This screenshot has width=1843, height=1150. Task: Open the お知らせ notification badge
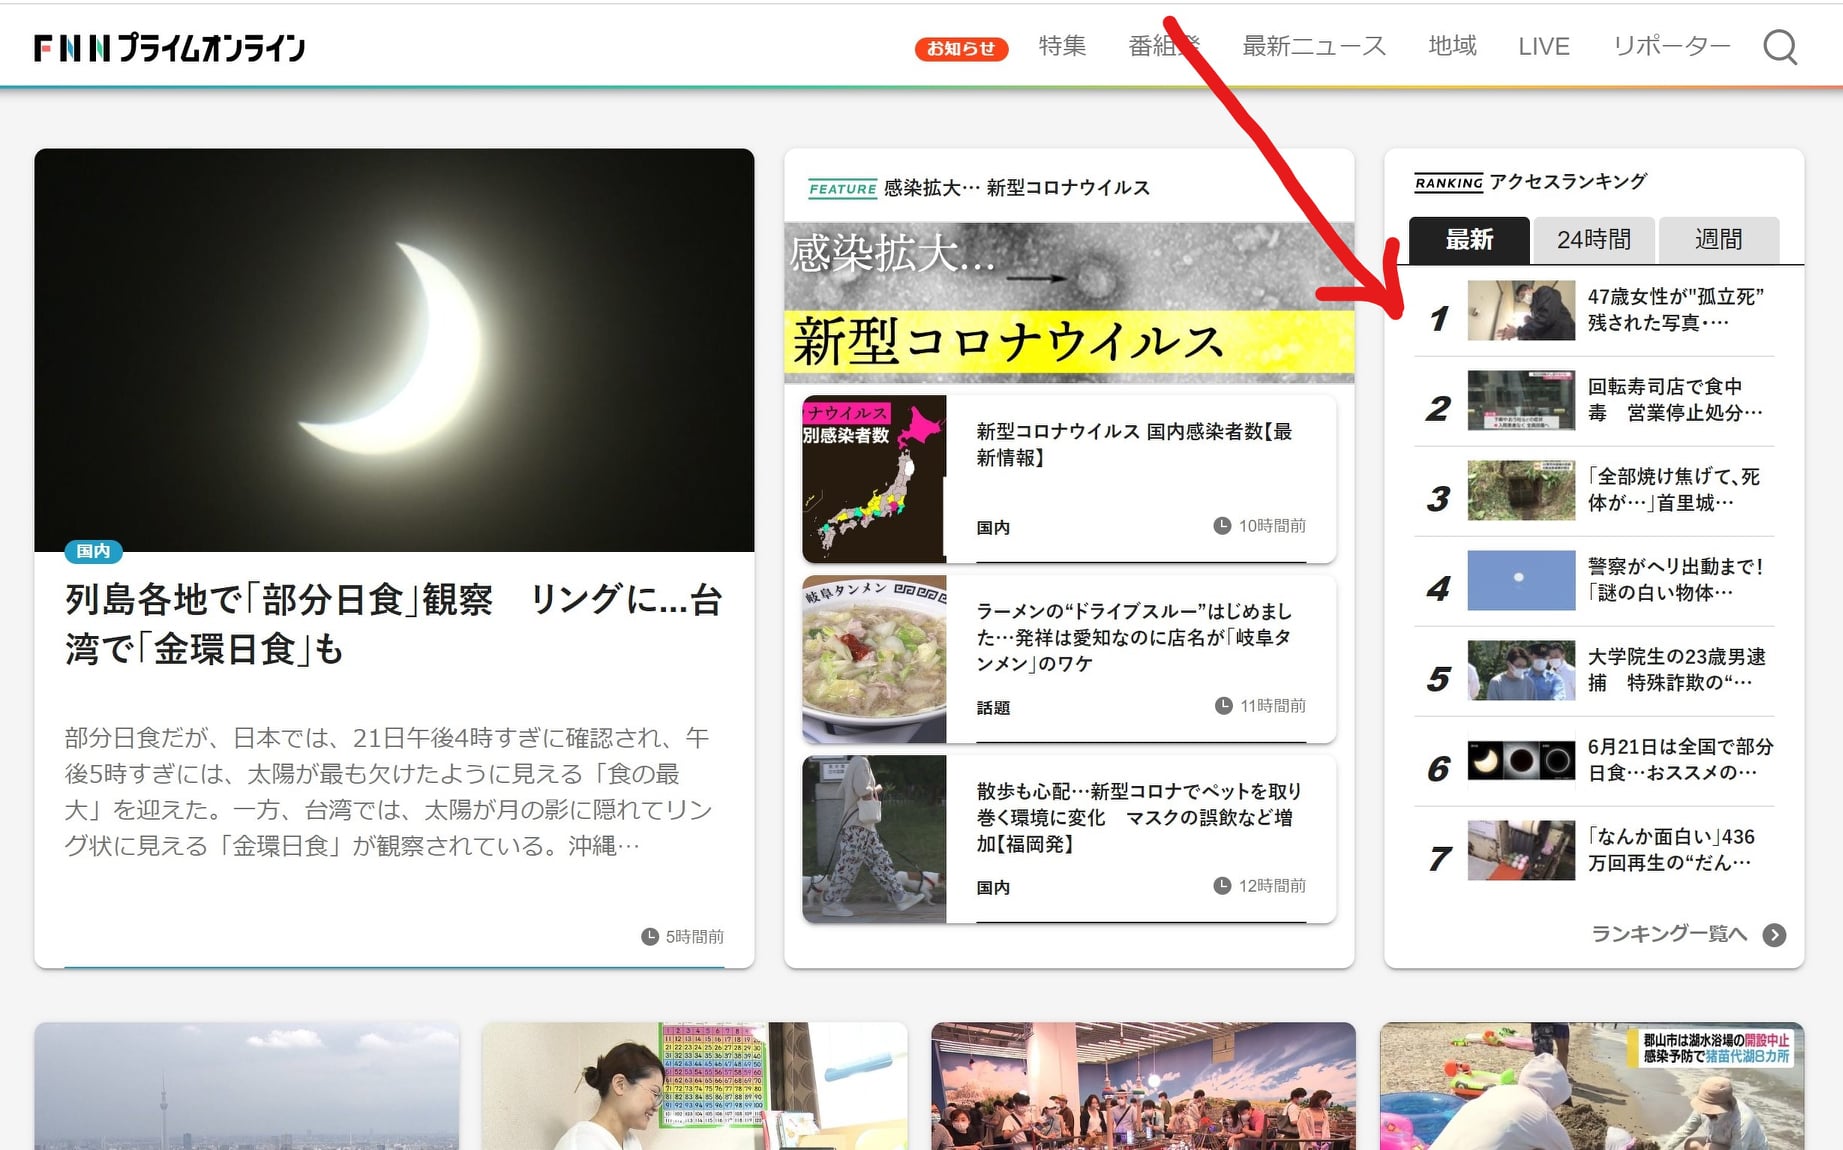click(x=960, y=48)
